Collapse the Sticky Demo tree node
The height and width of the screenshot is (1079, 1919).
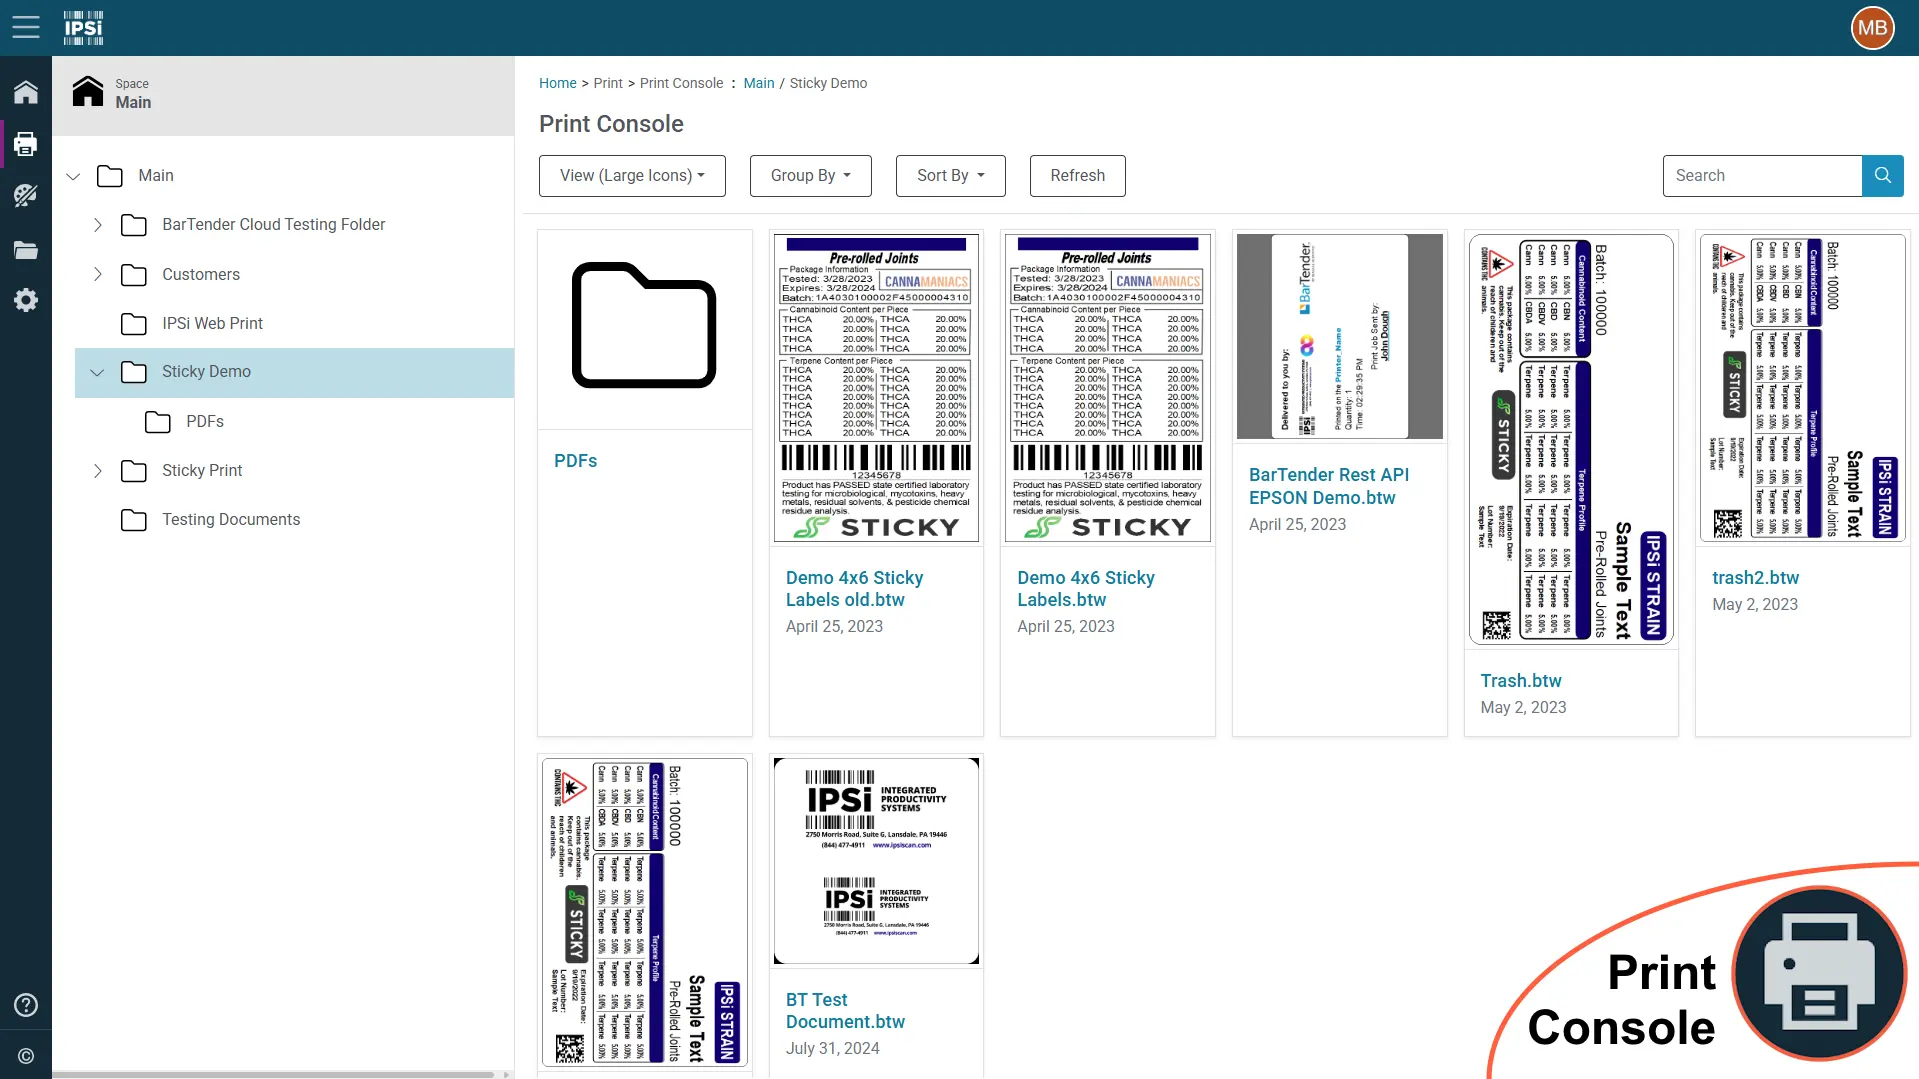(97, 372)
